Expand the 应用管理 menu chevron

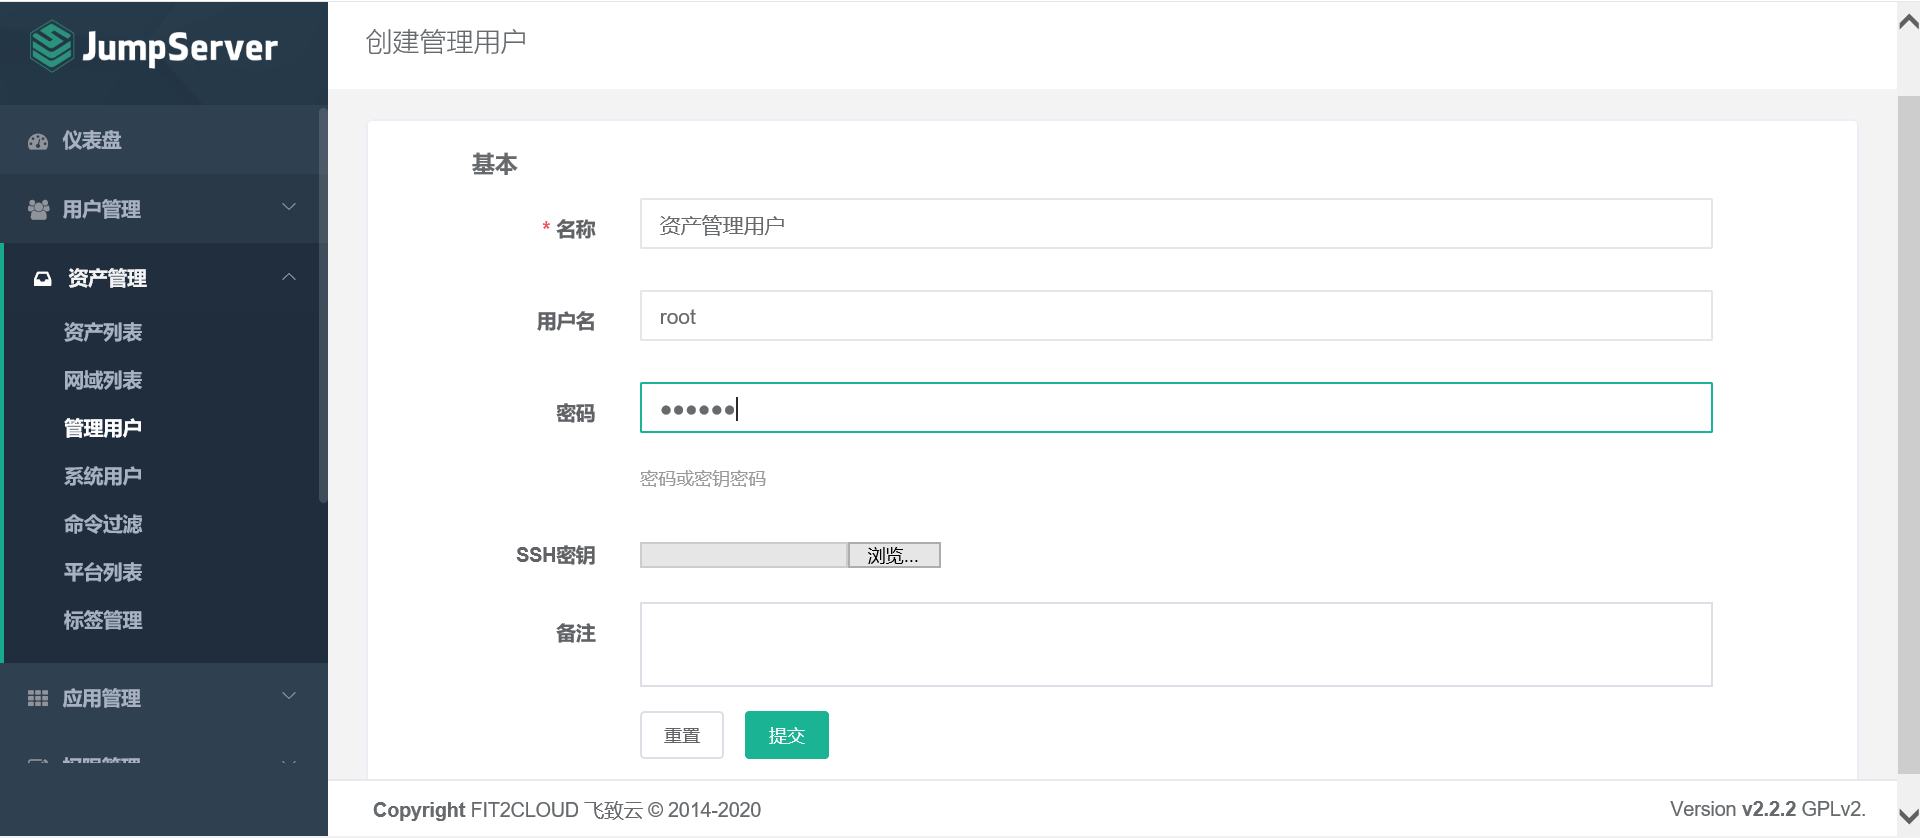(289, 696)
